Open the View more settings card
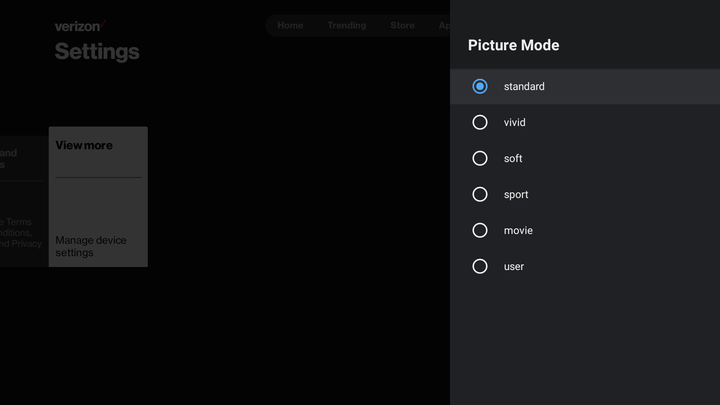Viewport: 720px width, 405px height. pos(98,197)
